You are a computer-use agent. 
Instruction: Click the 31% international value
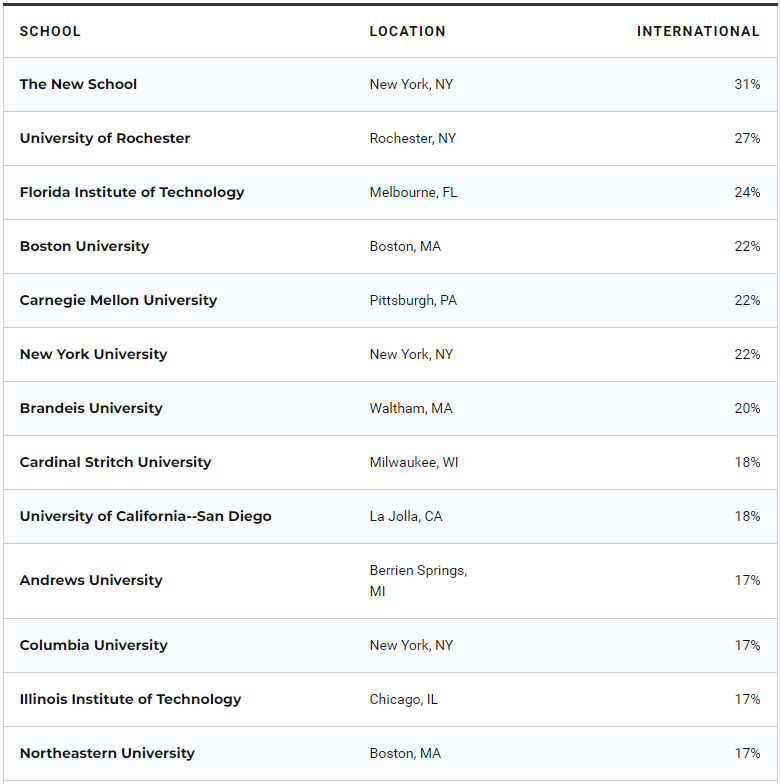click(x=747, y=84)
